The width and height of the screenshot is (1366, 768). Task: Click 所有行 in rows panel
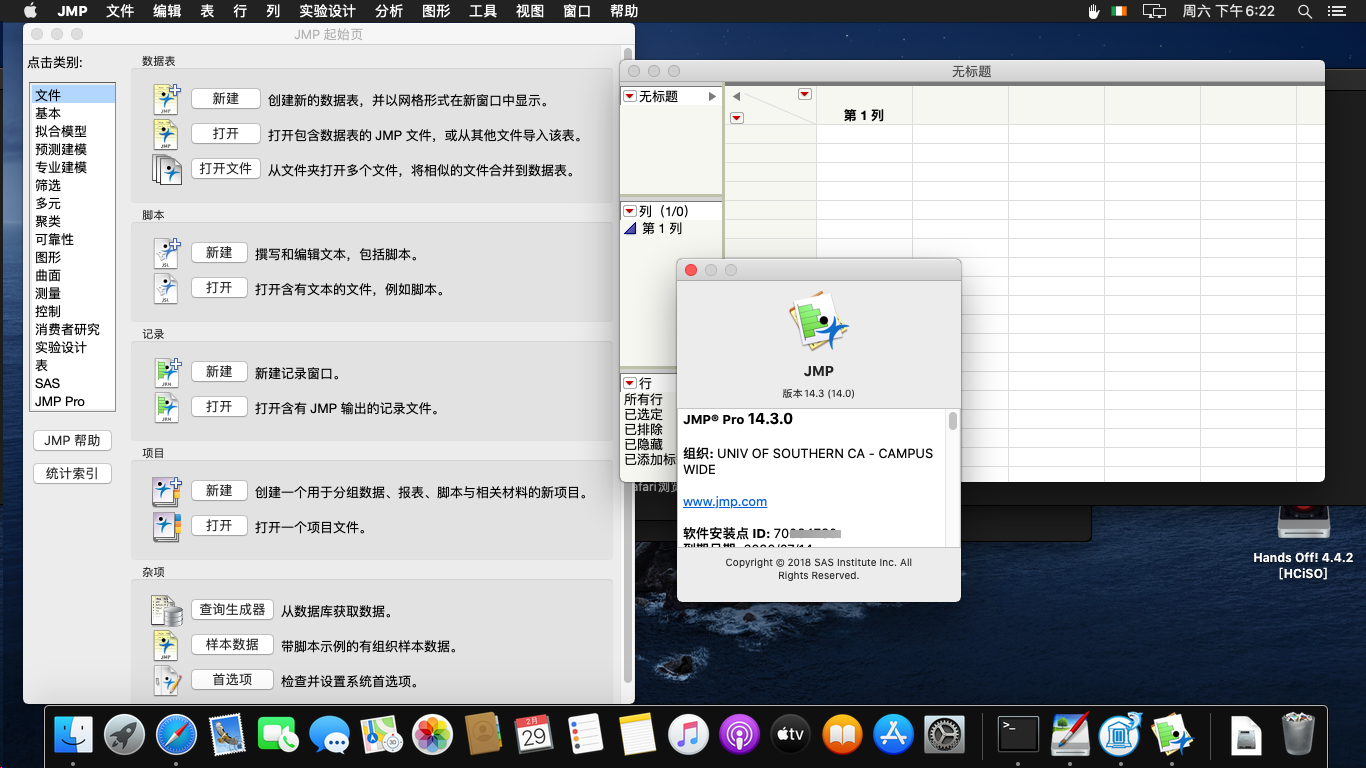643,399
